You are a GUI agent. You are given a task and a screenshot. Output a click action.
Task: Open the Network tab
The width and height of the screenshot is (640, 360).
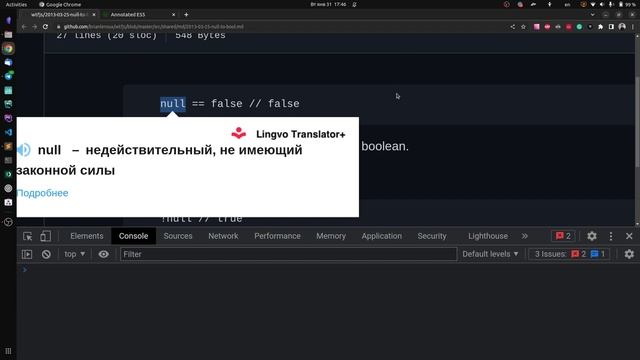pyautogui.click(x=223, y=236)
